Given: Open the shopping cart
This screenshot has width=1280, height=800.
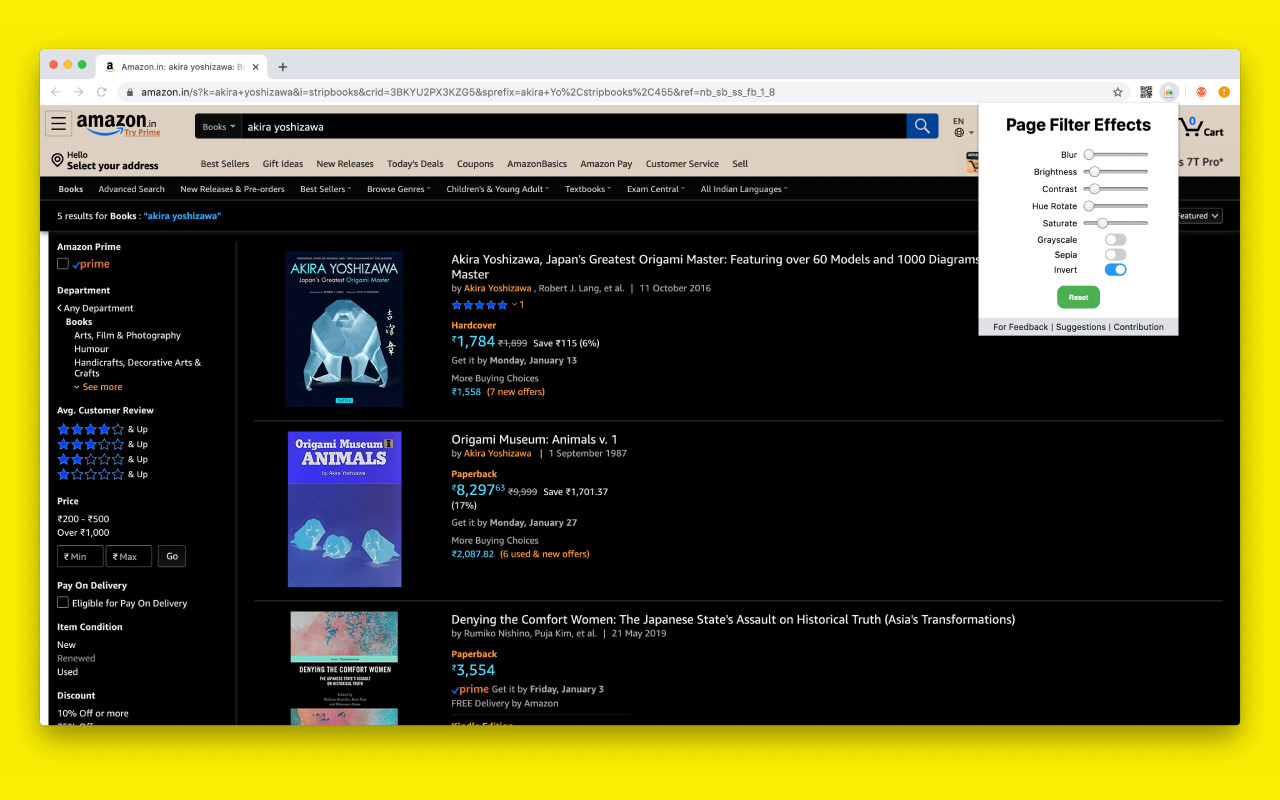Looking at the screenshot, I should click(x=1201, y=127).
